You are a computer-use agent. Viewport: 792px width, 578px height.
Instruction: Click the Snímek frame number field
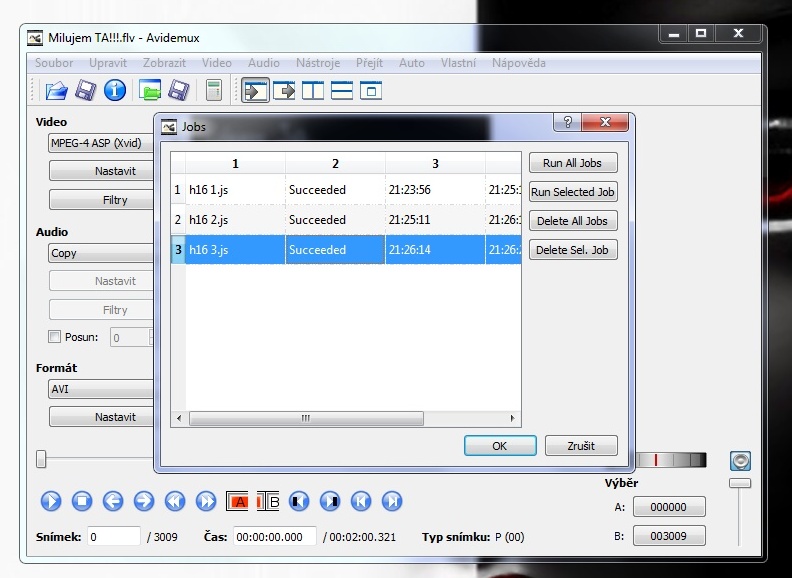tap(114, 537)
